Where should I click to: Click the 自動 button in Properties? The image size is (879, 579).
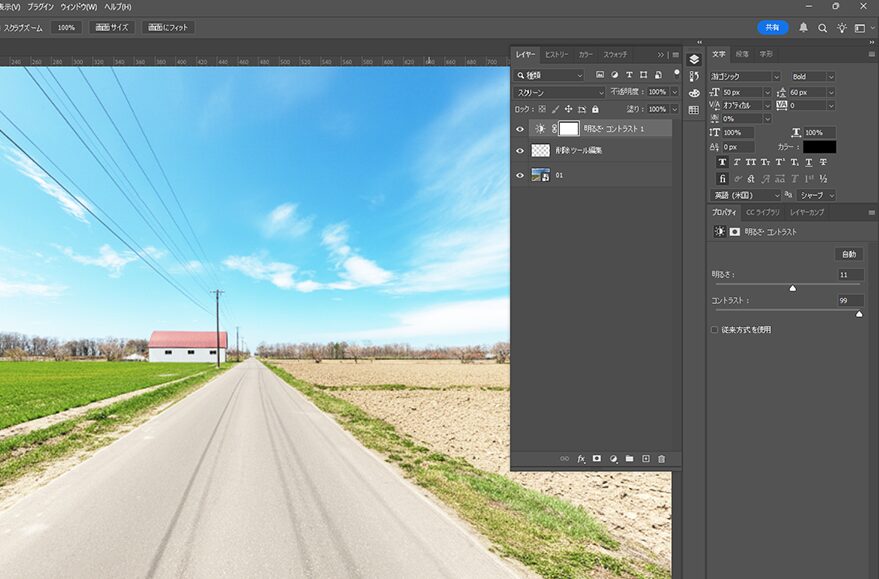pos(848,254)
